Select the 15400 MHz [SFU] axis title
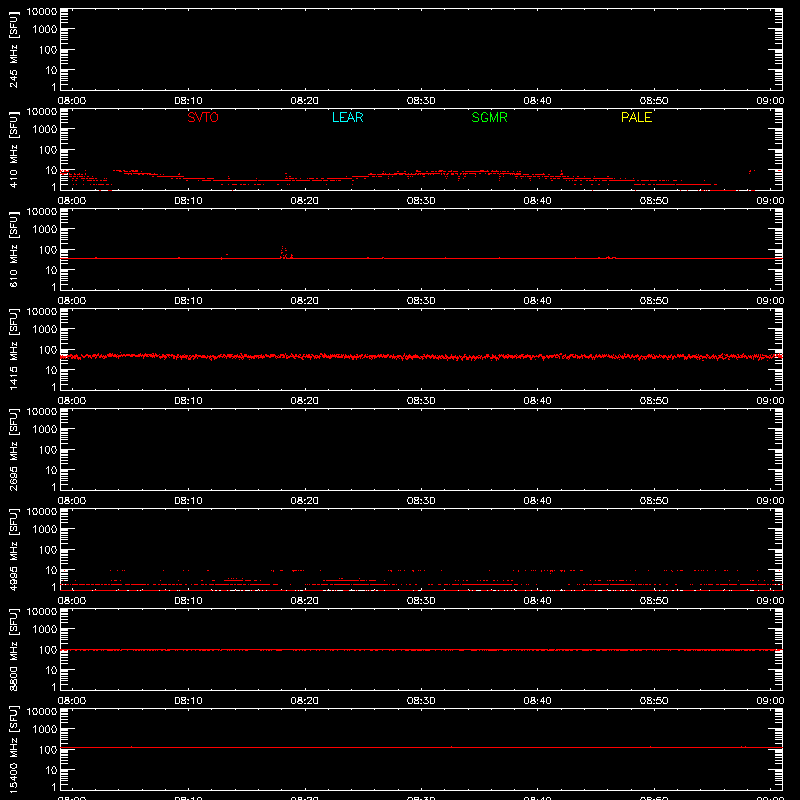Image resolution: width=800 pixels, height=800 pixels. tap(13, 749)
